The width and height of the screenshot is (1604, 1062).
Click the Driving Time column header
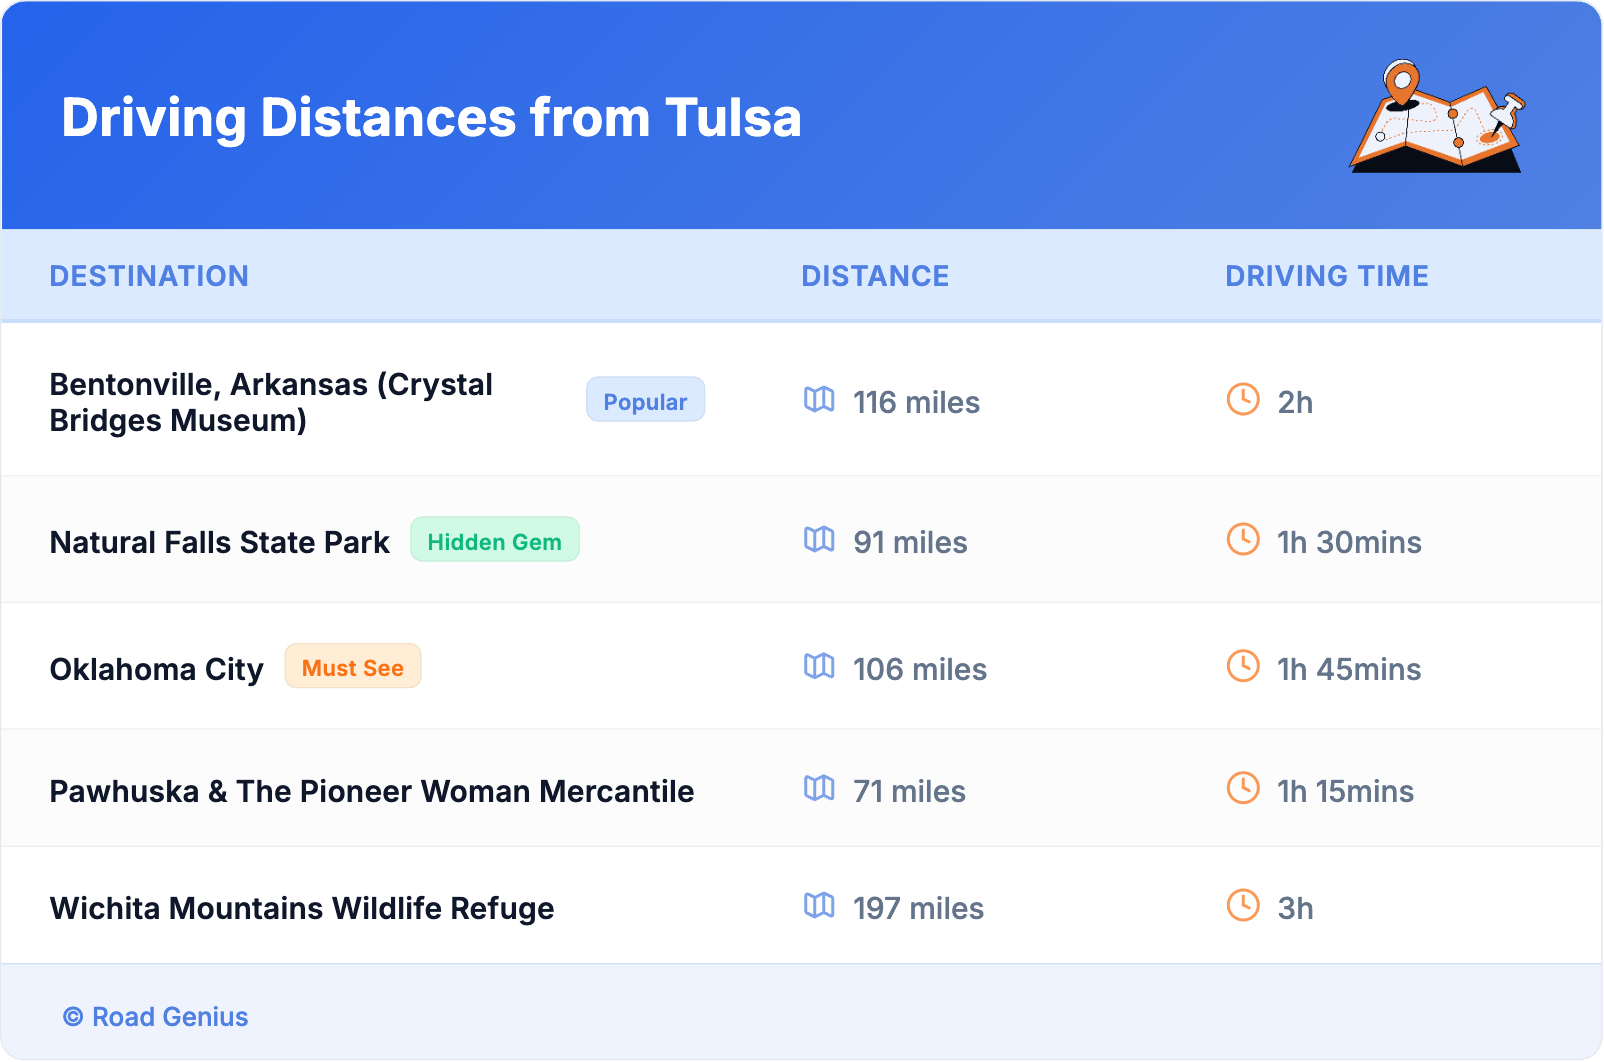(1326, 276)
